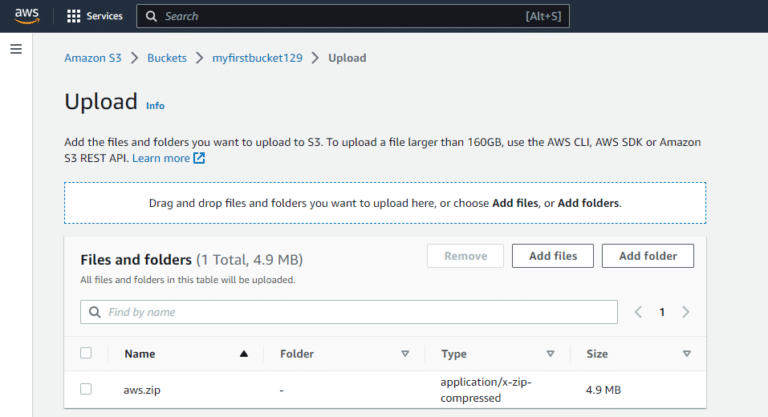Sort ascending by Name column arrow

pos(243,353)
